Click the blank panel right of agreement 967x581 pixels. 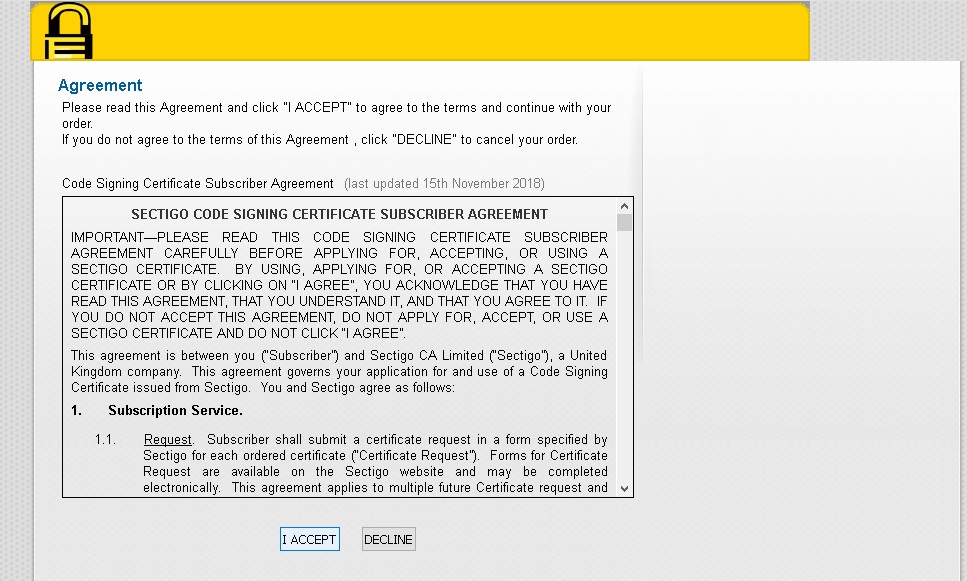(x=800, y=300)
